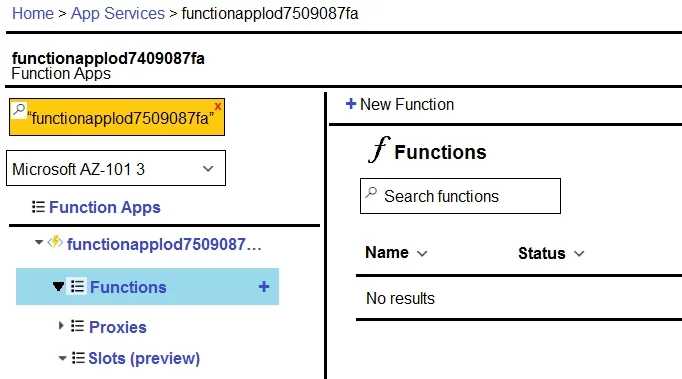Sort by the Name column header

[x=387, y=252]
